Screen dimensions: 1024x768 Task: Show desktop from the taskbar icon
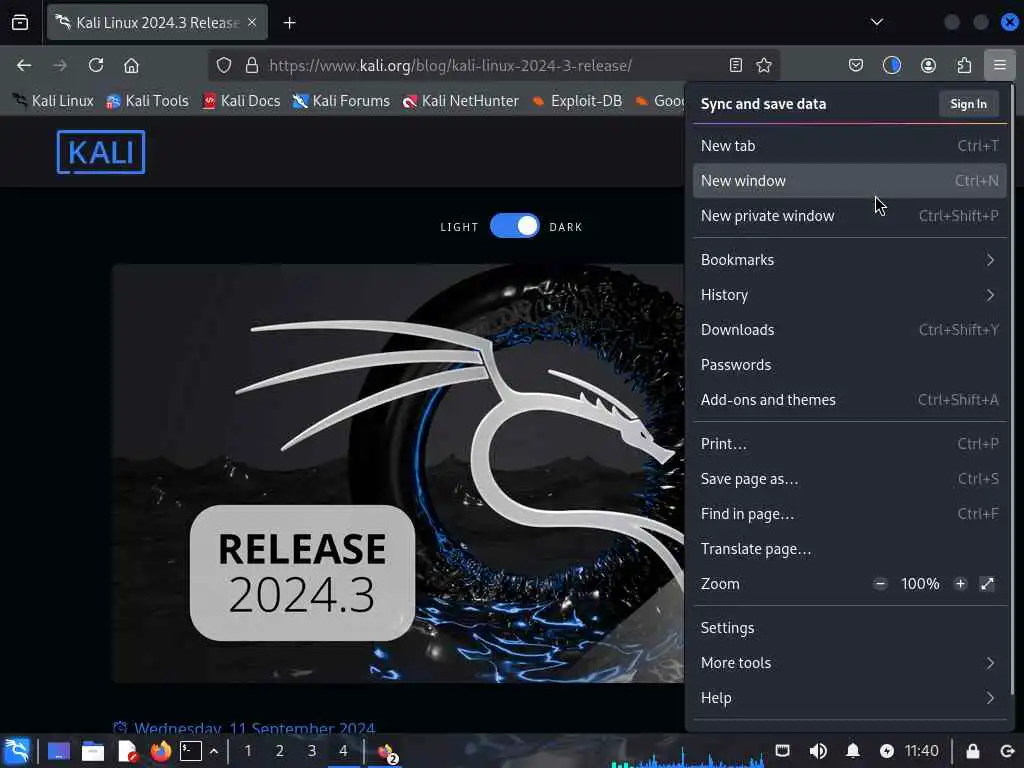(x=59, y=752)
